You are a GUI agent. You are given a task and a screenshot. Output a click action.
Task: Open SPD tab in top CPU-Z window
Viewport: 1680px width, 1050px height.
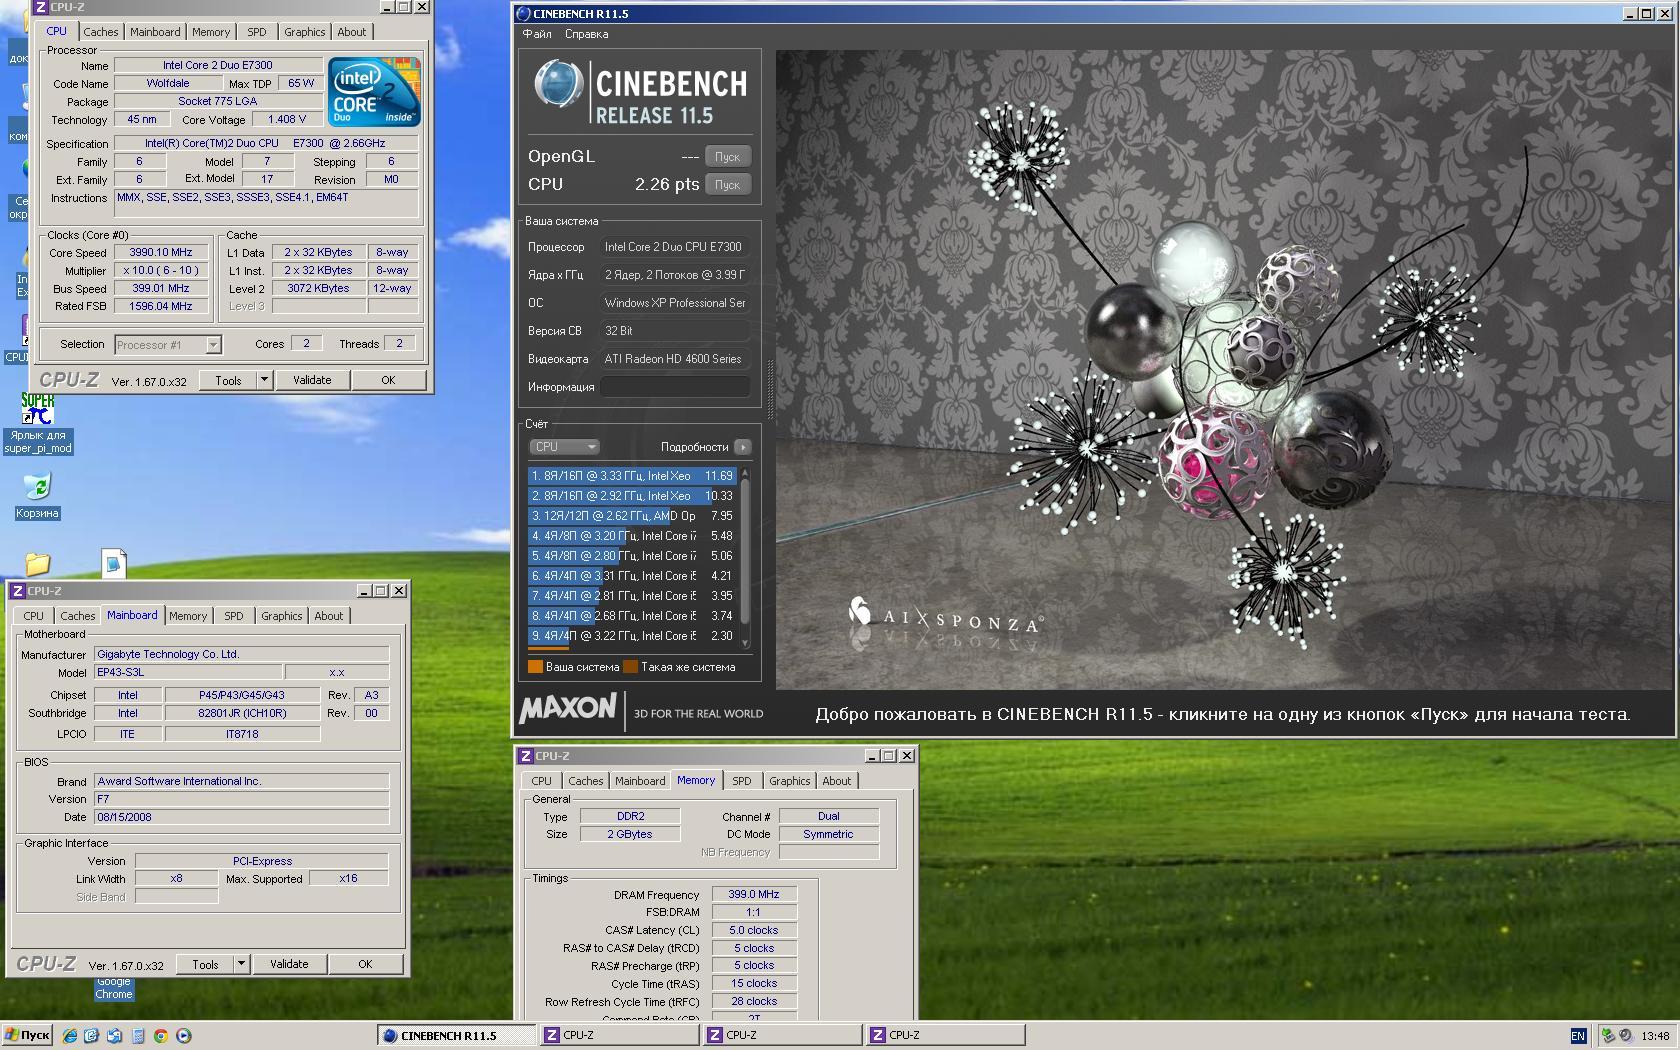(x=257, y=32)
